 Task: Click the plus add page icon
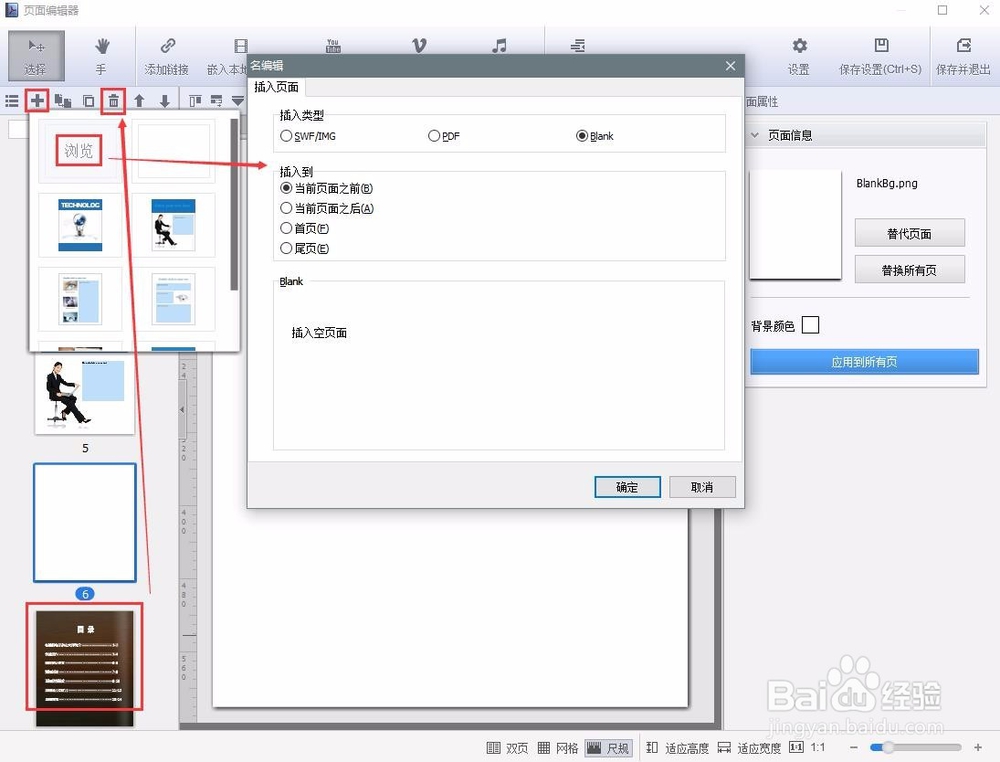click(x=37, y=101)
